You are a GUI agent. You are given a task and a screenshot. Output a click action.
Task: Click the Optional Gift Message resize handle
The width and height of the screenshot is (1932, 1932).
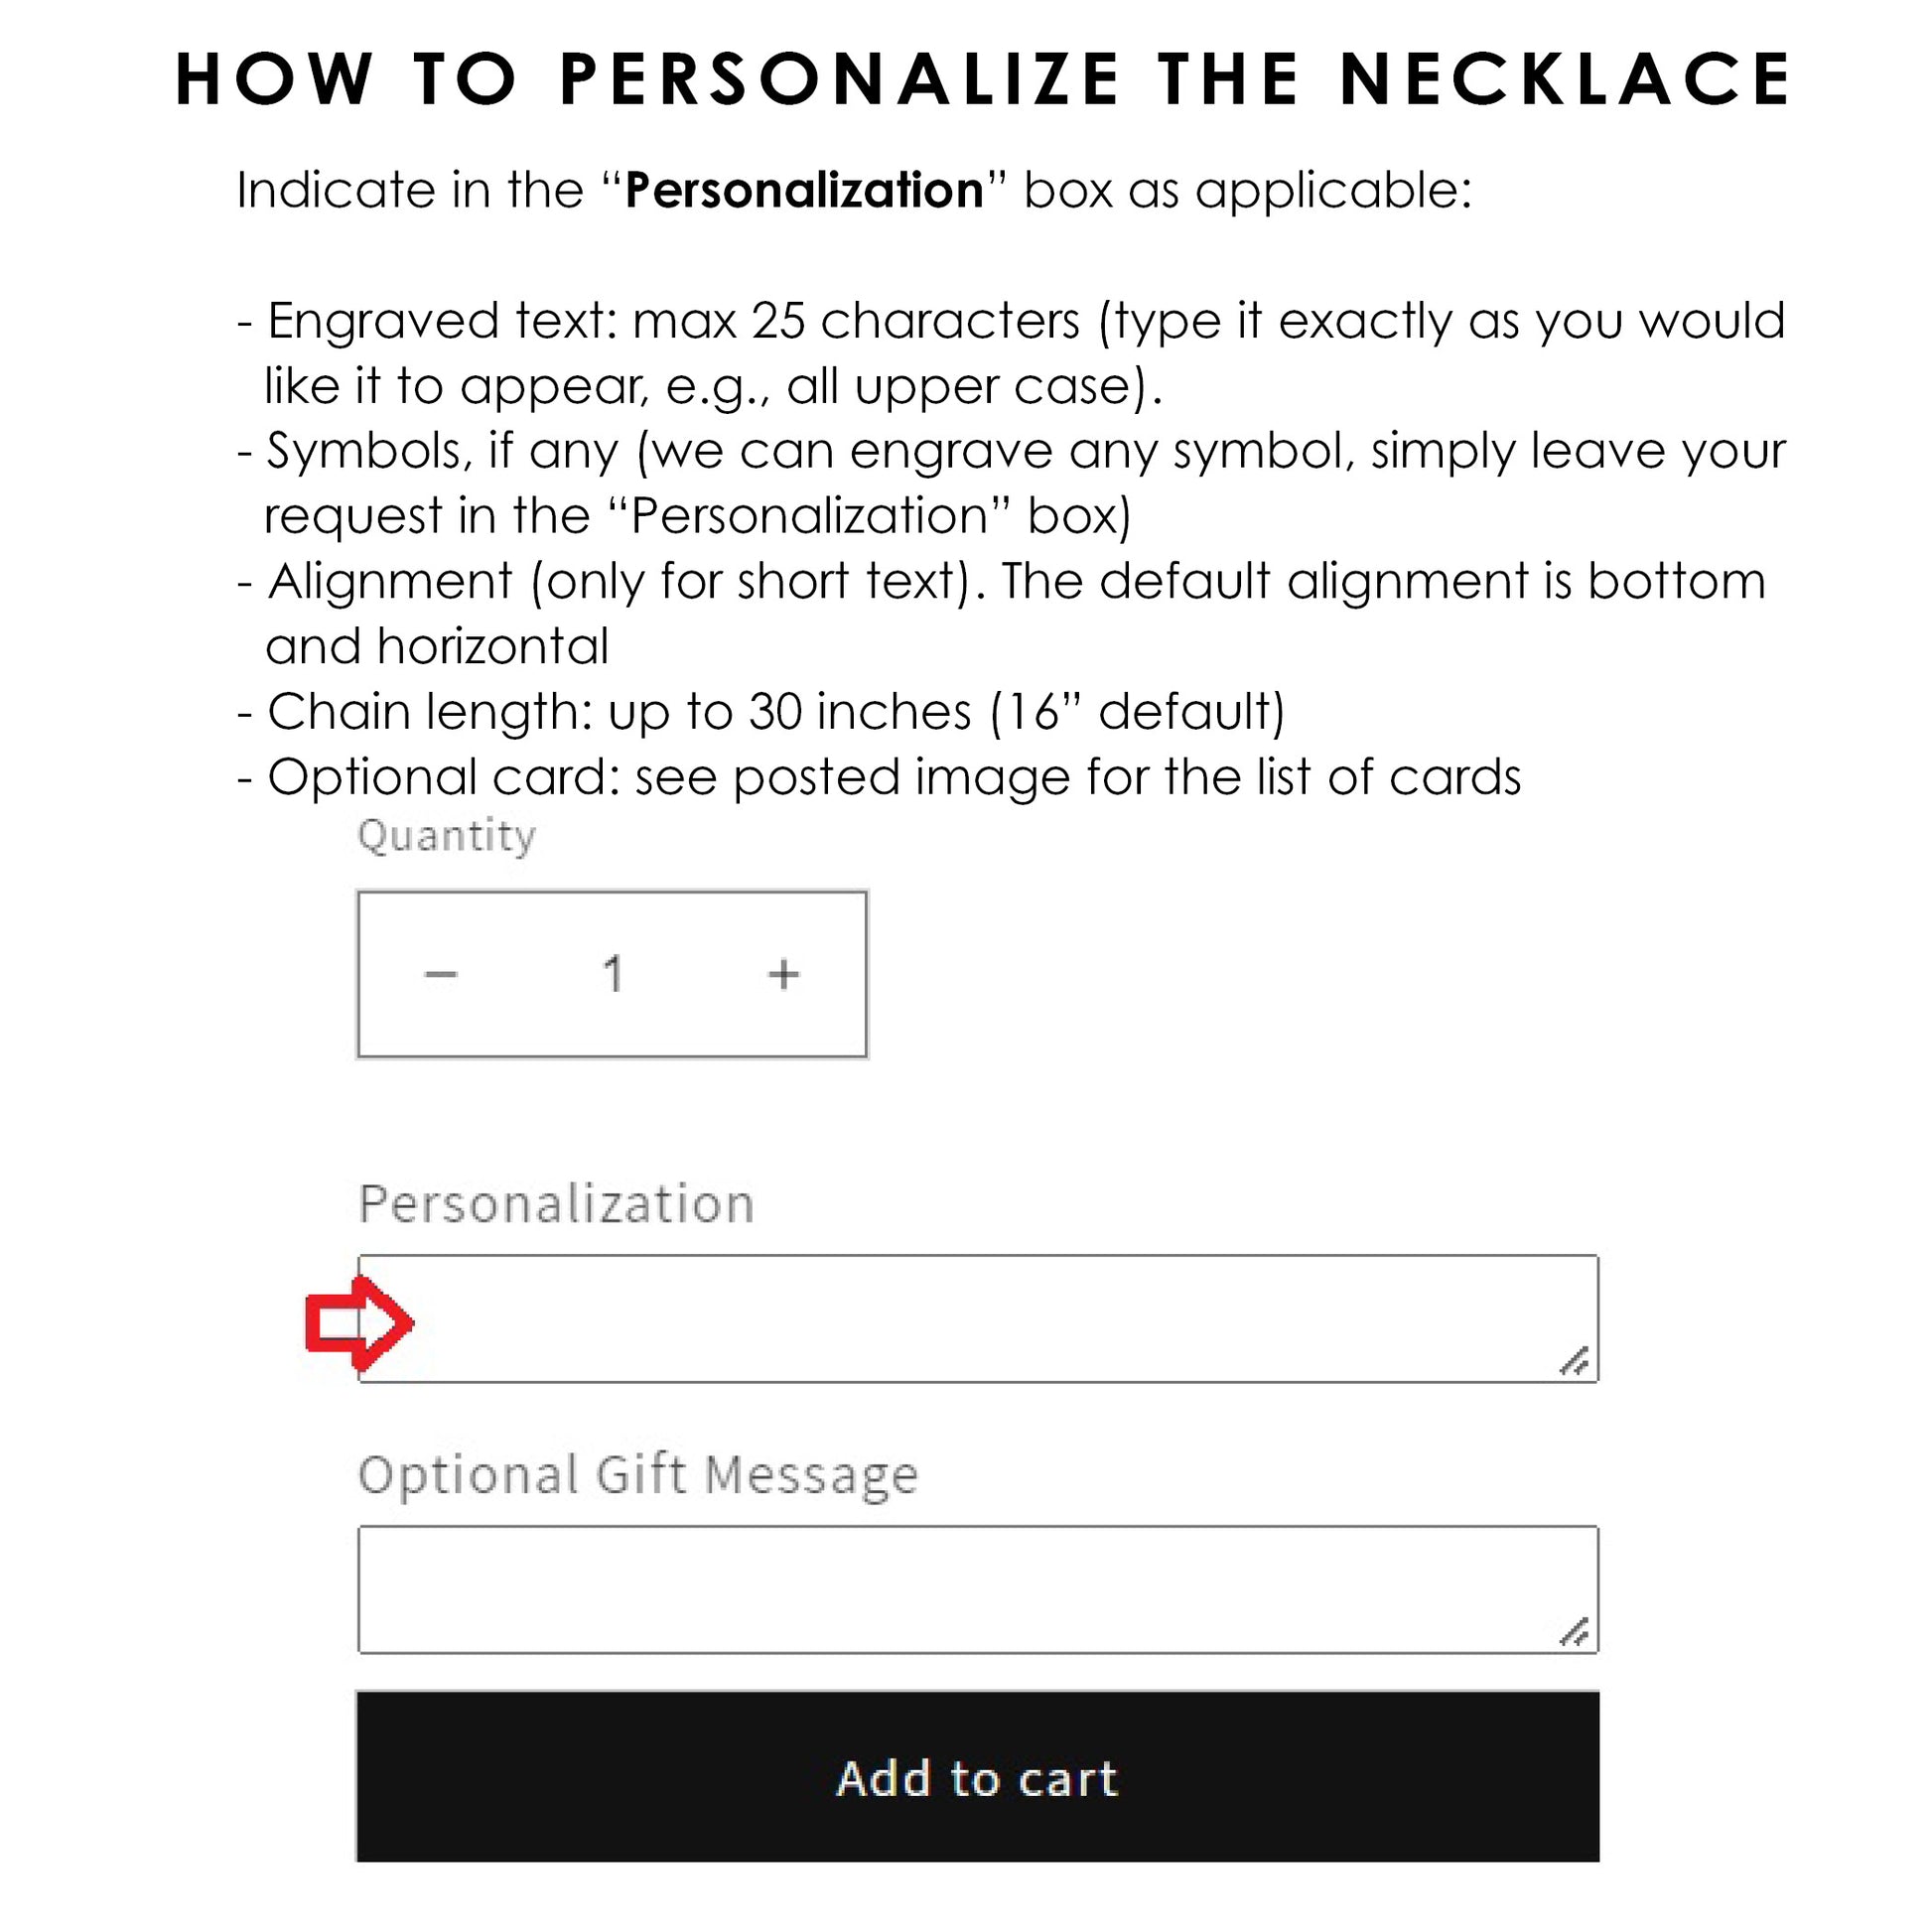point(1574,1631)
